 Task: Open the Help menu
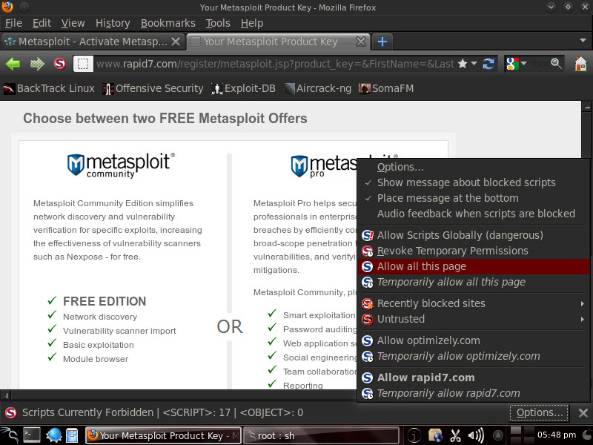click(x=252, y=23)
